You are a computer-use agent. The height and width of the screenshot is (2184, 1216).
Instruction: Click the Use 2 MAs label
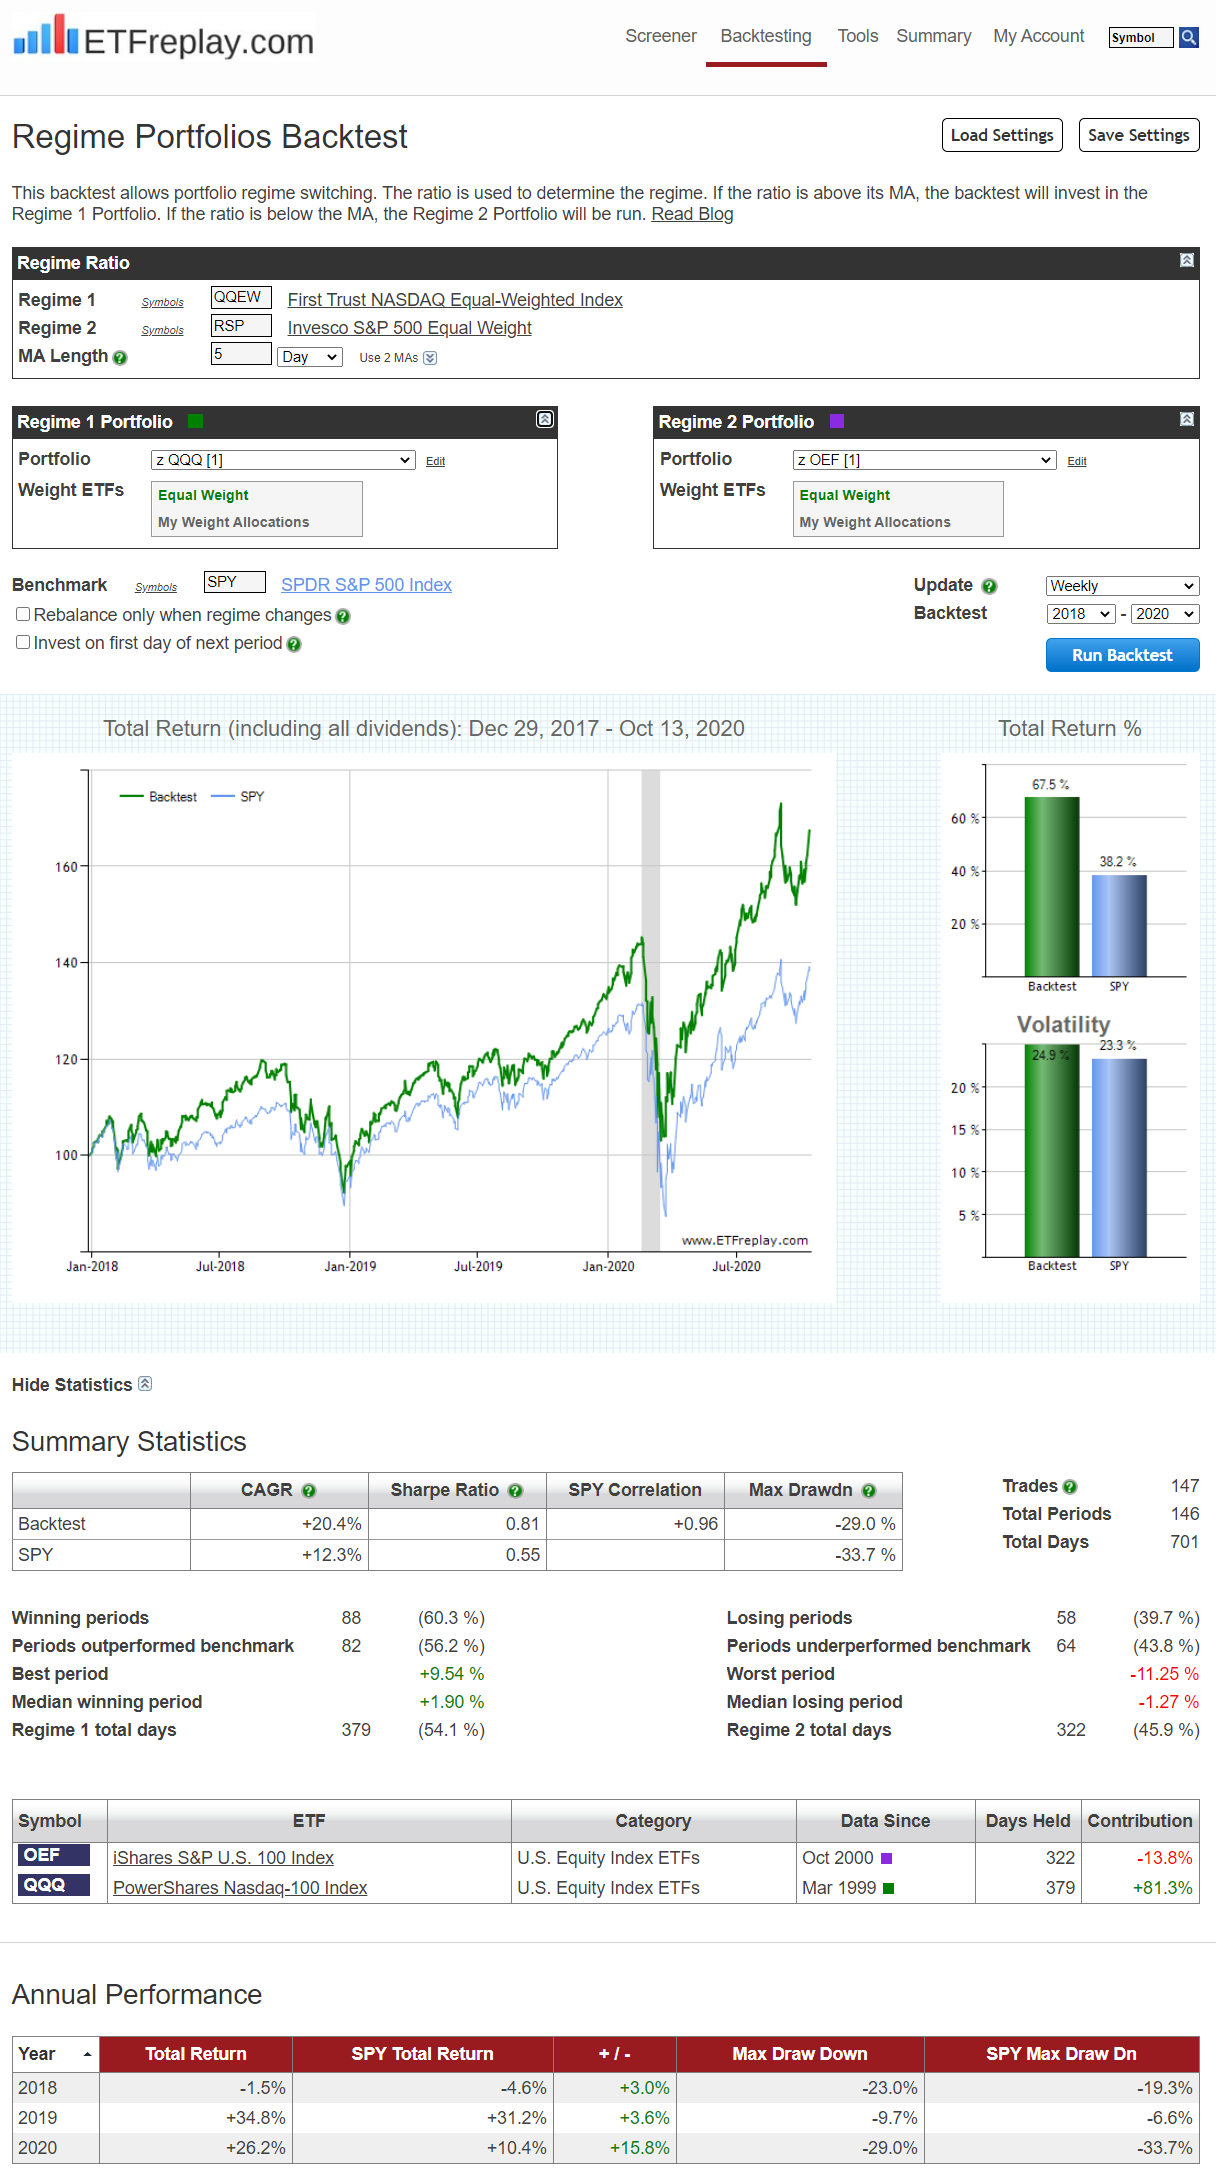(388, 358)
